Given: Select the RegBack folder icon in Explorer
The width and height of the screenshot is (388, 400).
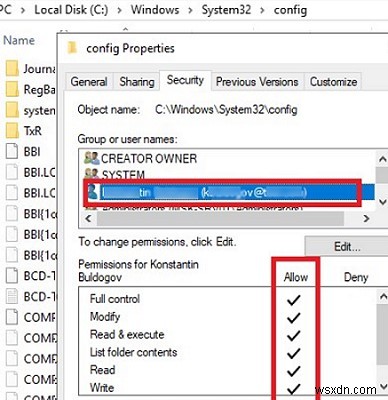Looking at the screenshot, I should pos(12,89).
